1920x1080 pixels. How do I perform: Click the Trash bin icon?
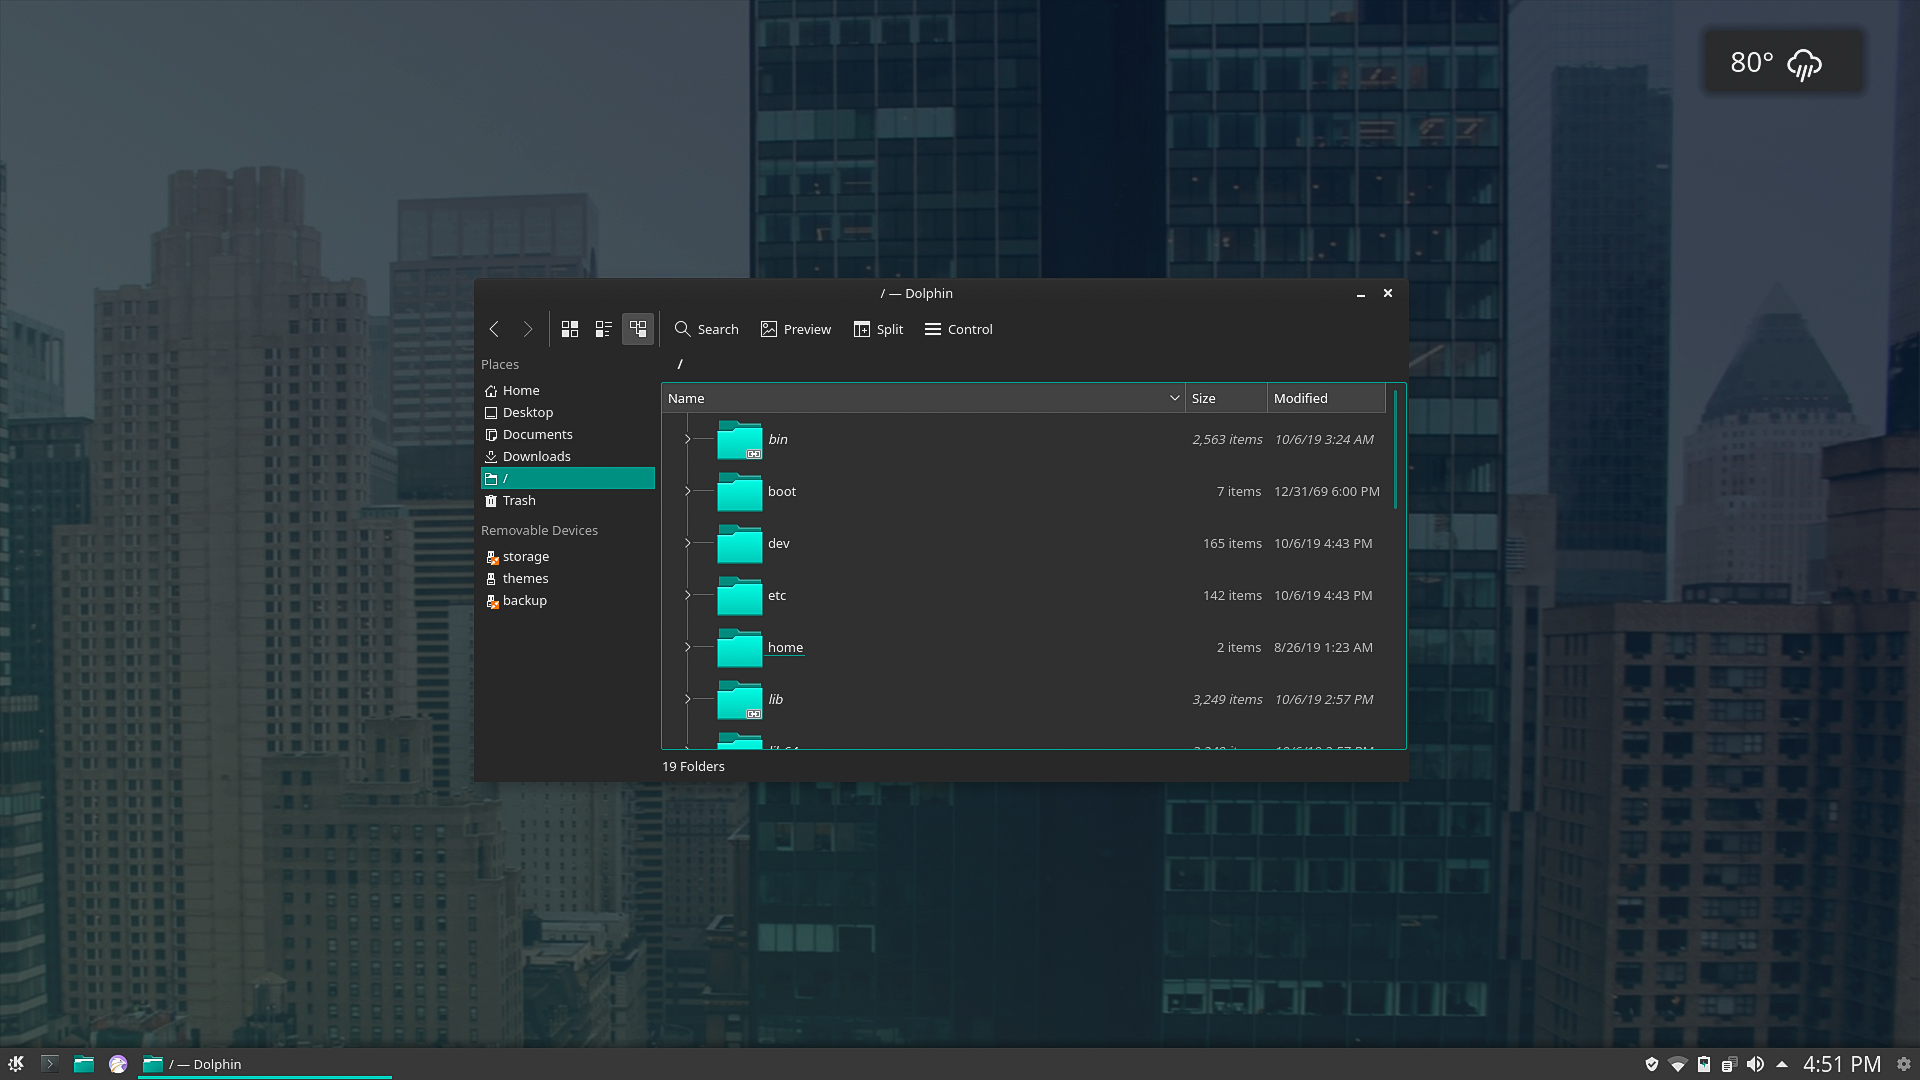(491, 501)
